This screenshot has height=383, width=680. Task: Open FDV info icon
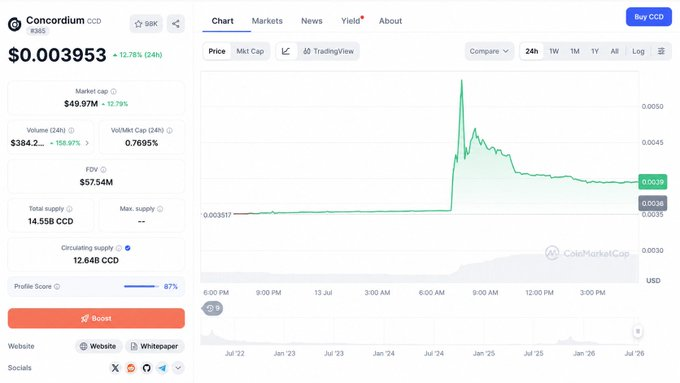click(x=103, y=170)
